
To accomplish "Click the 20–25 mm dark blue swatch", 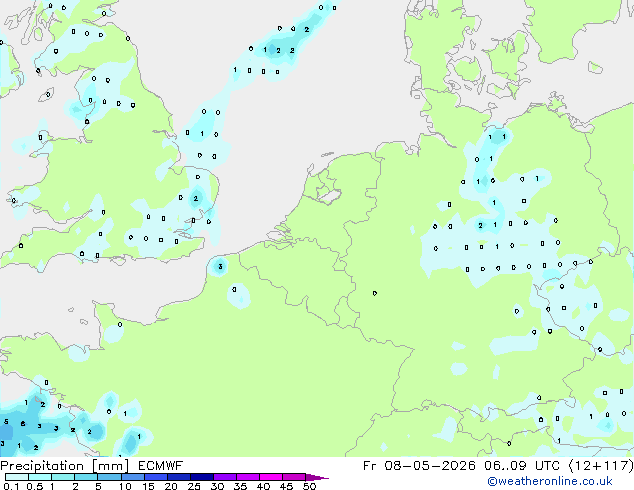I will click(179, 477).
